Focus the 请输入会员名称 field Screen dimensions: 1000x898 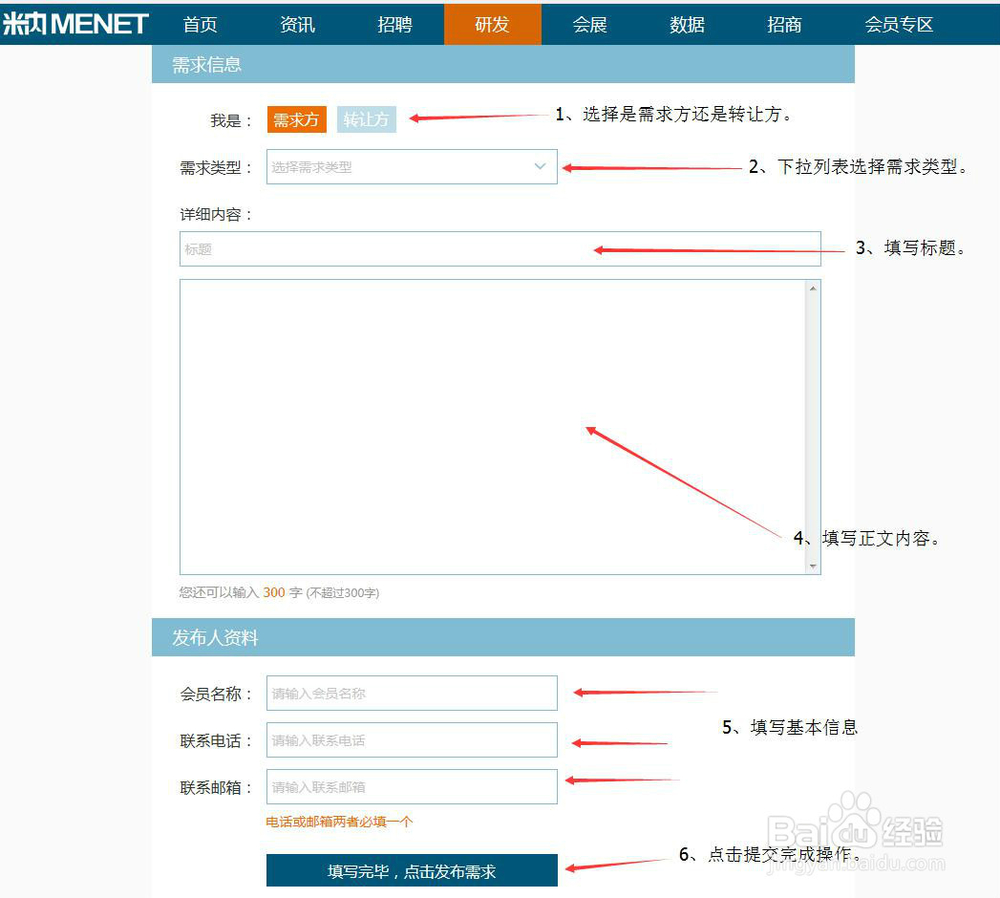411,692
